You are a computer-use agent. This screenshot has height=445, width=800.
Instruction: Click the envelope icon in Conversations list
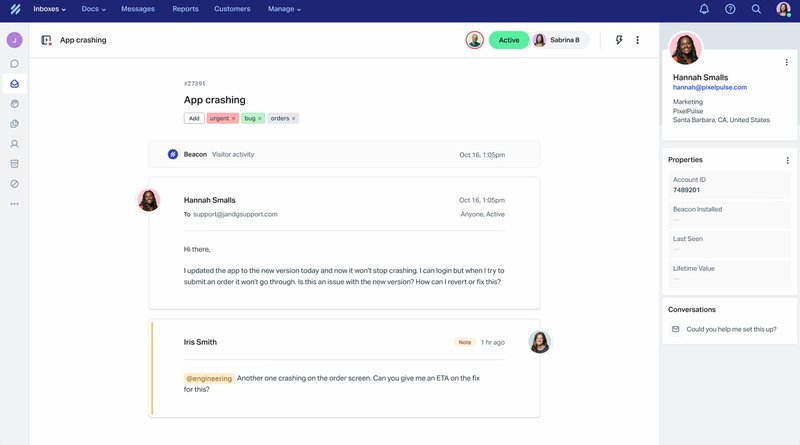676,329
